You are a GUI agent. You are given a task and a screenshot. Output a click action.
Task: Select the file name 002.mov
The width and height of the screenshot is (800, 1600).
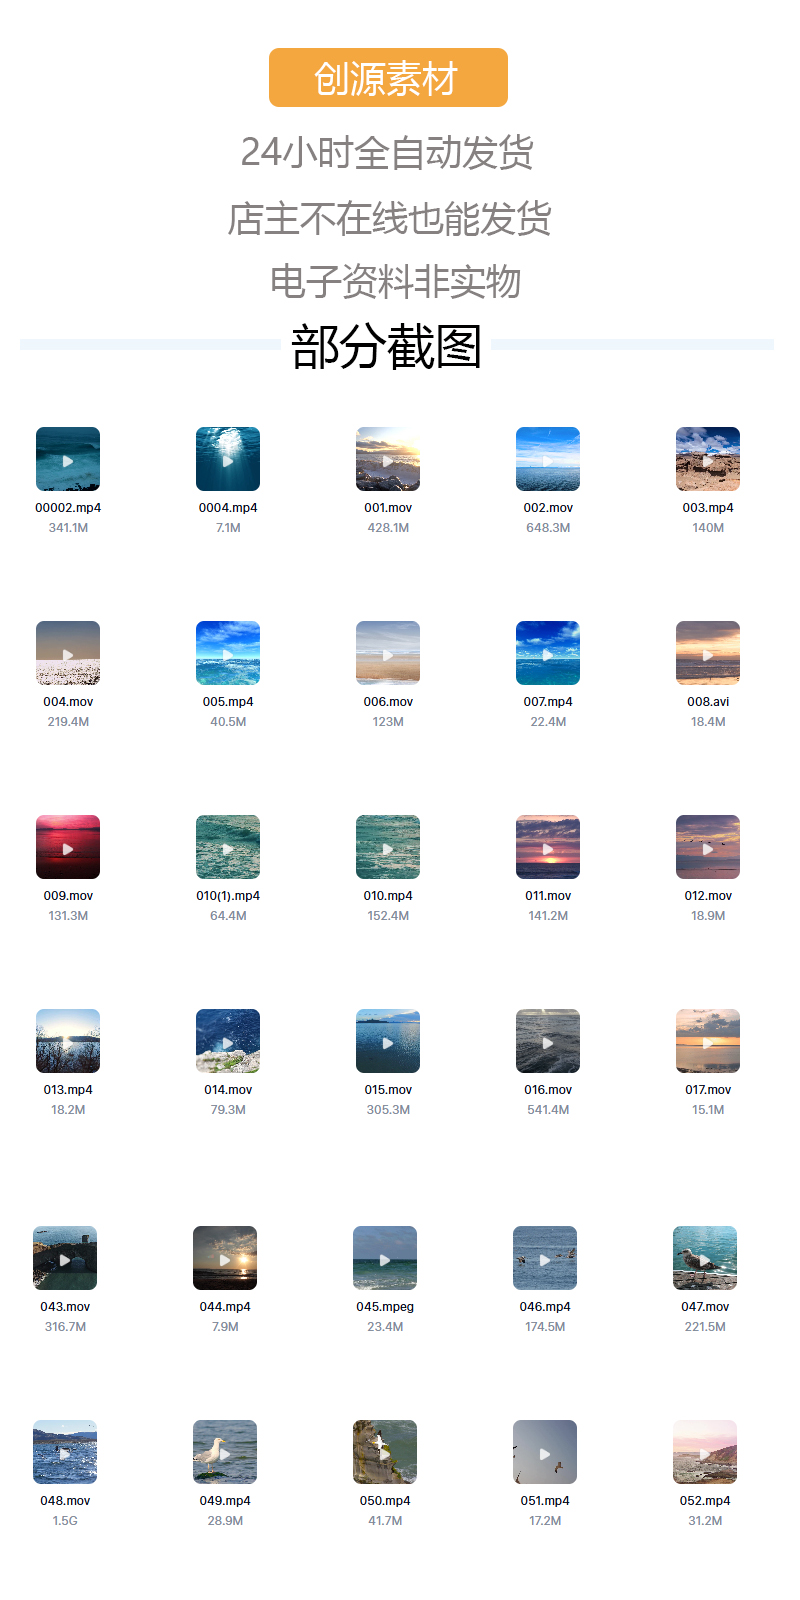pos(548,508)
